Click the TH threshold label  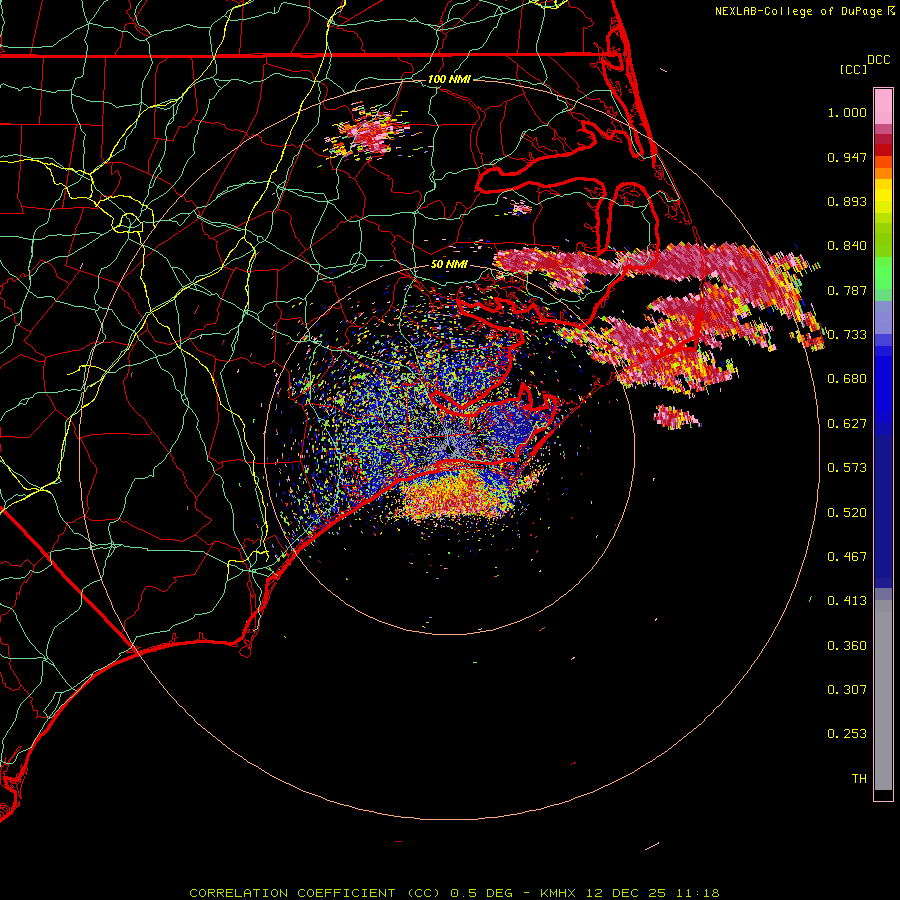tap(859, 779)
